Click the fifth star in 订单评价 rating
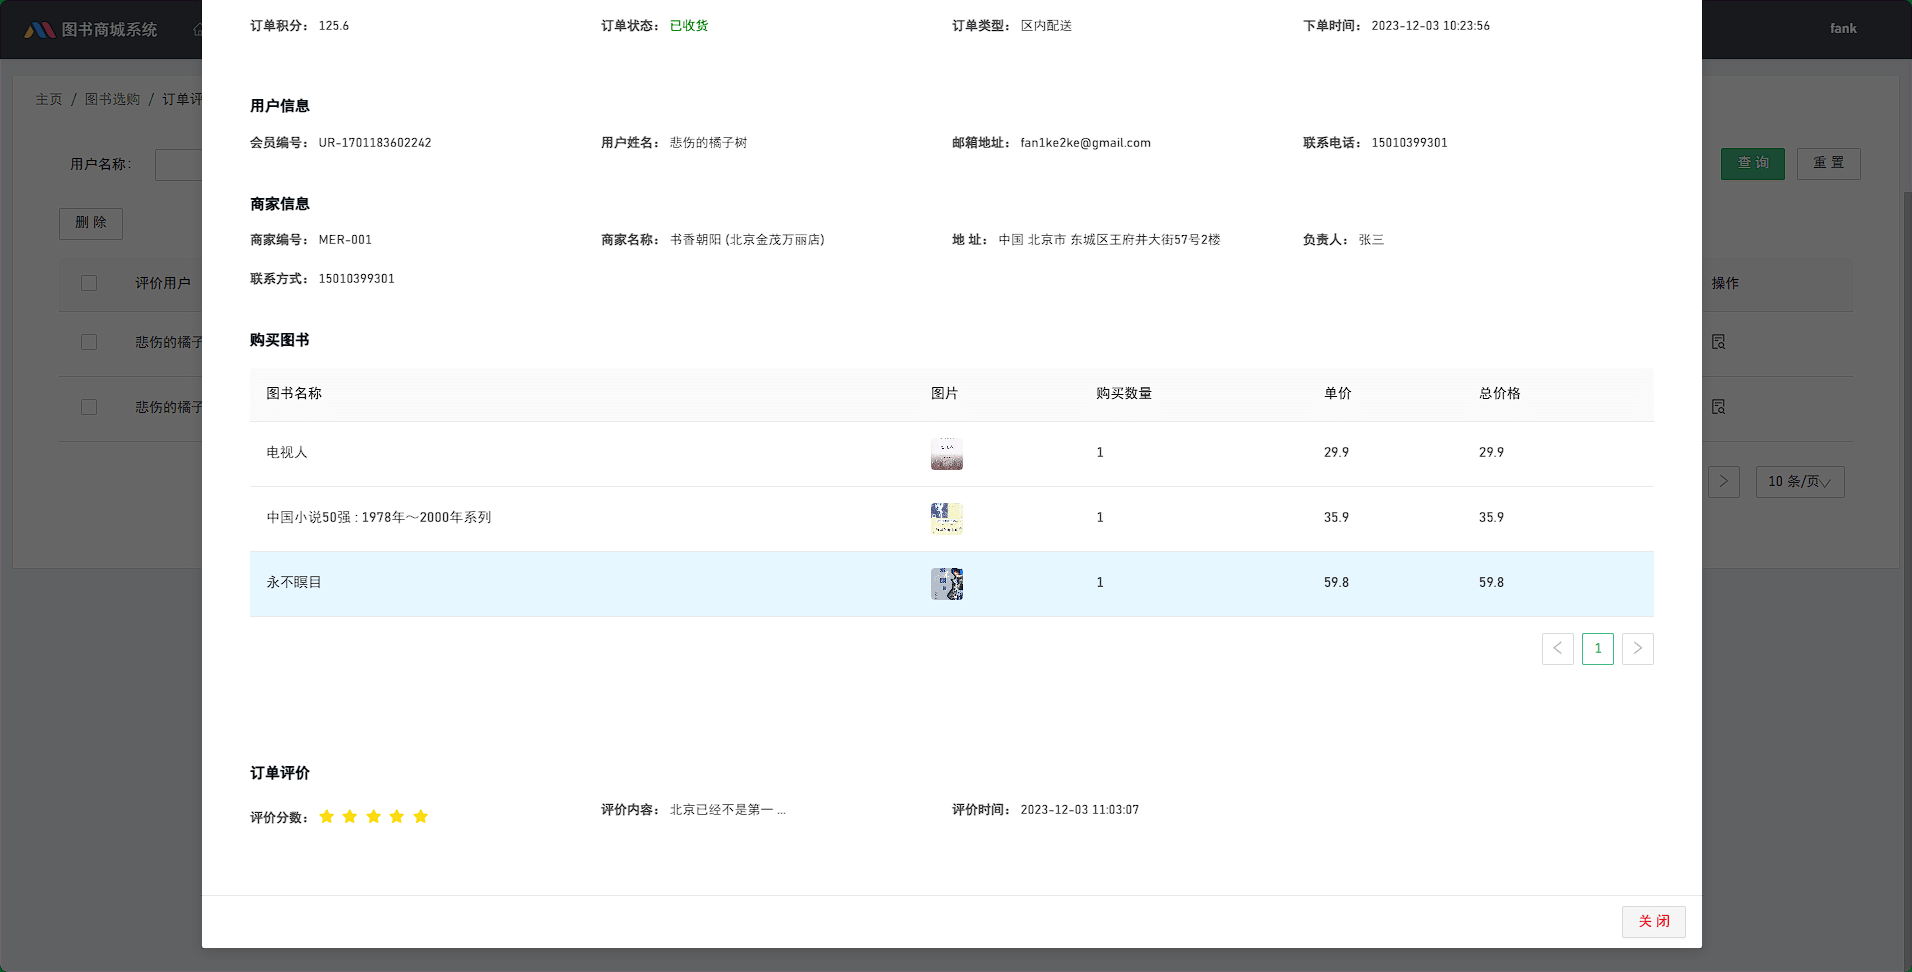Viewport: 1912px width, 972px height. click(x=421, y=816)
